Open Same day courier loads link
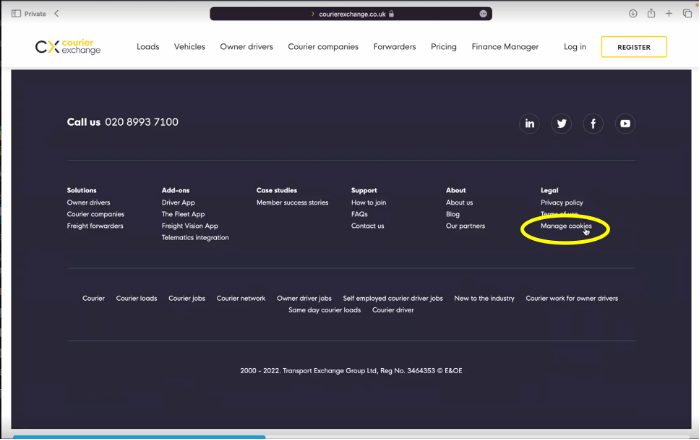700x440 pixels. [x=325, y=310]
